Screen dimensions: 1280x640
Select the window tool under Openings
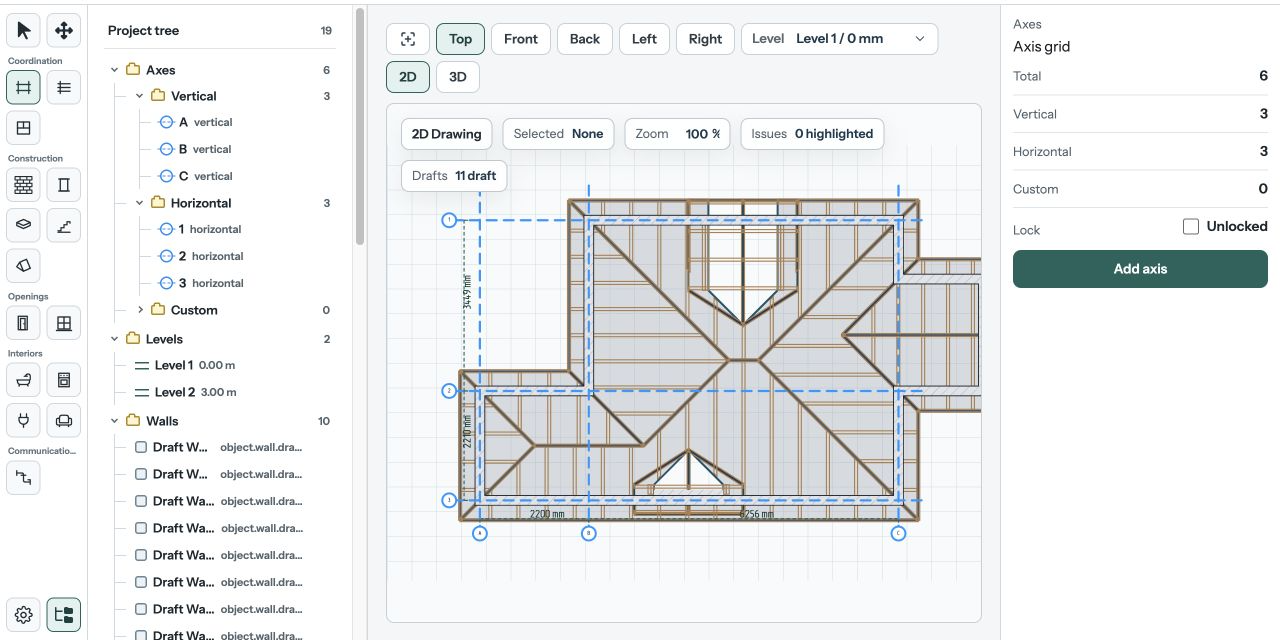(64, 323)
